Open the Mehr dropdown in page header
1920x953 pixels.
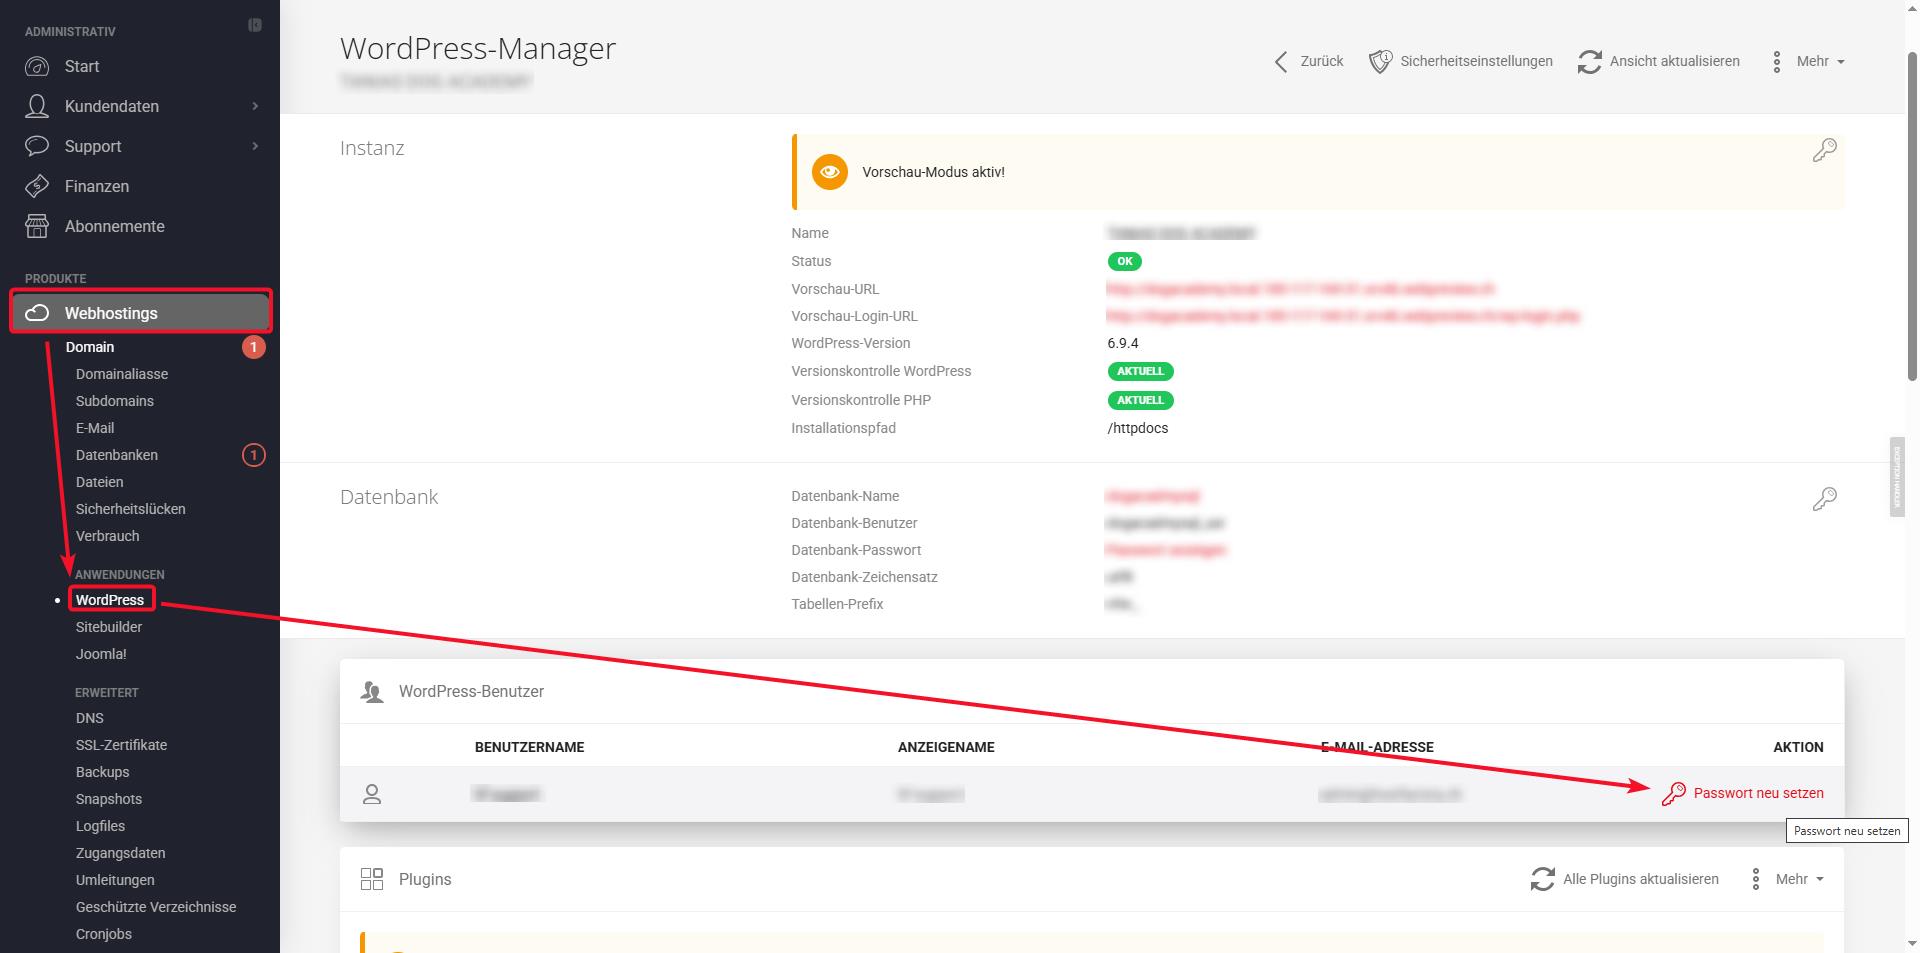(x=1810, y=62)
